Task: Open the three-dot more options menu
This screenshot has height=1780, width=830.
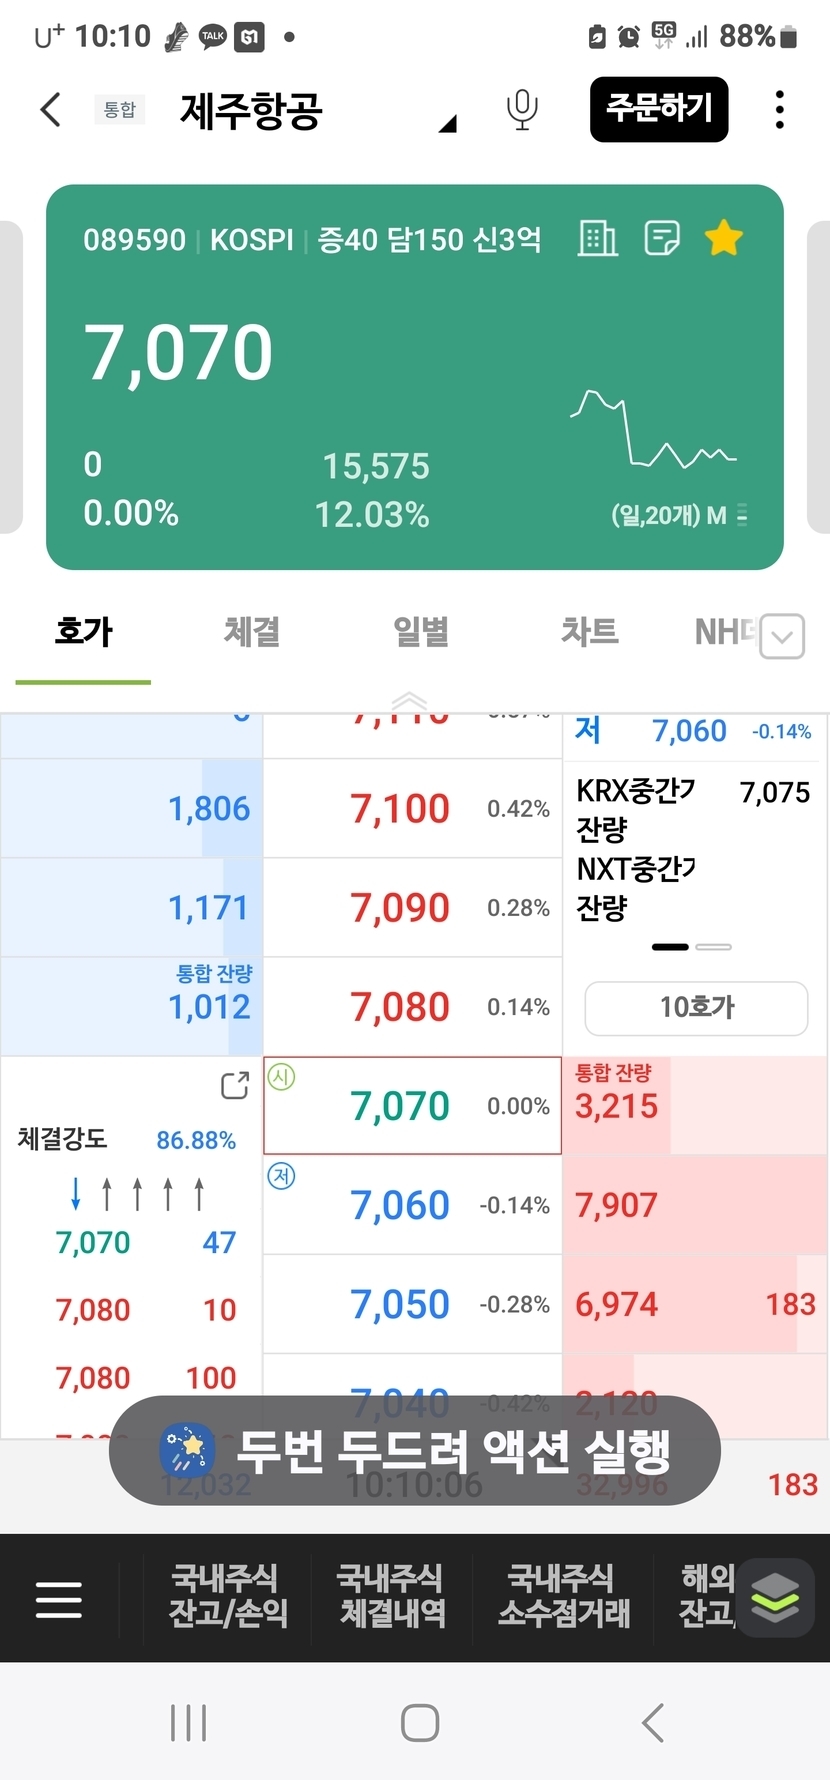Action: point(779,109)
